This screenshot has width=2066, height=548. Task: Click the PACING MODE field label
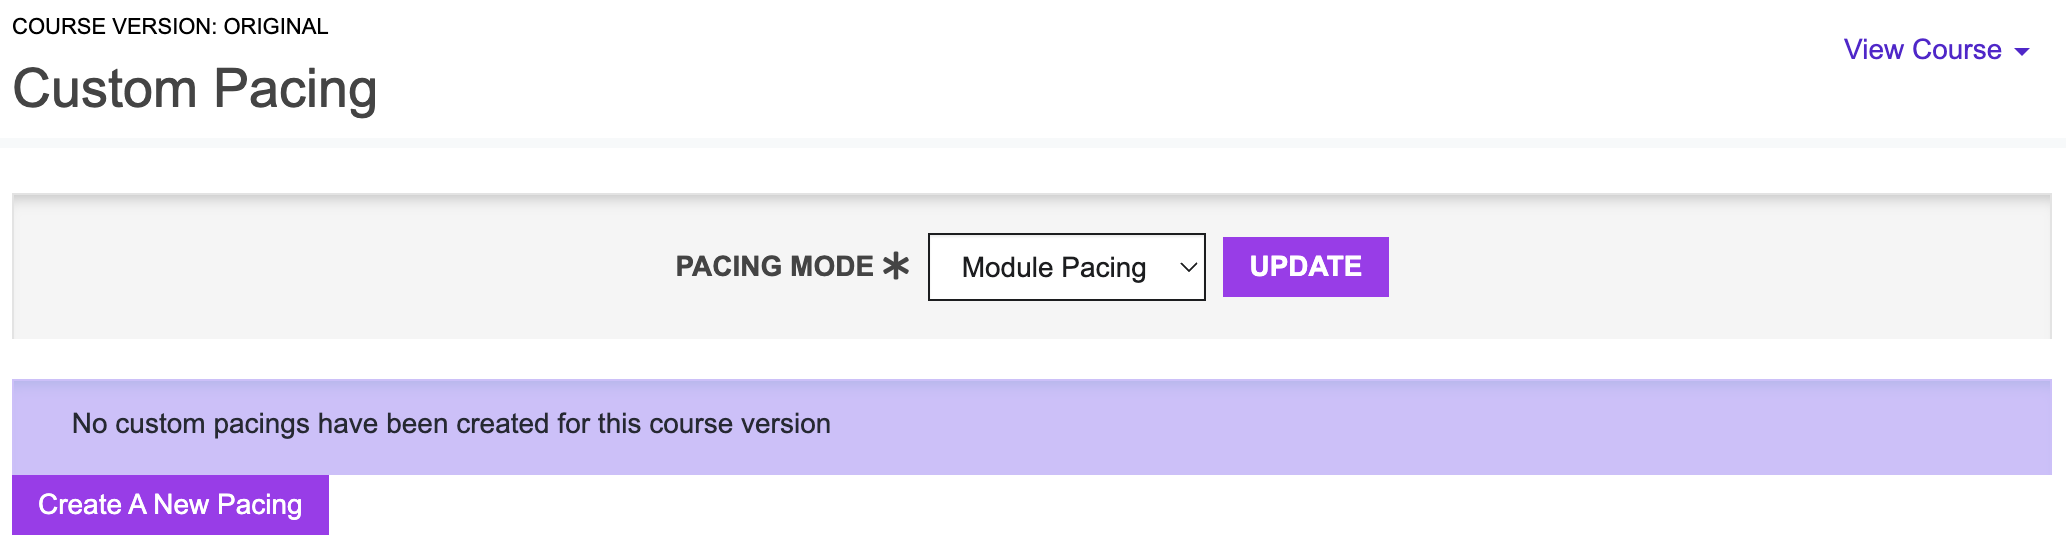(774, 266)
